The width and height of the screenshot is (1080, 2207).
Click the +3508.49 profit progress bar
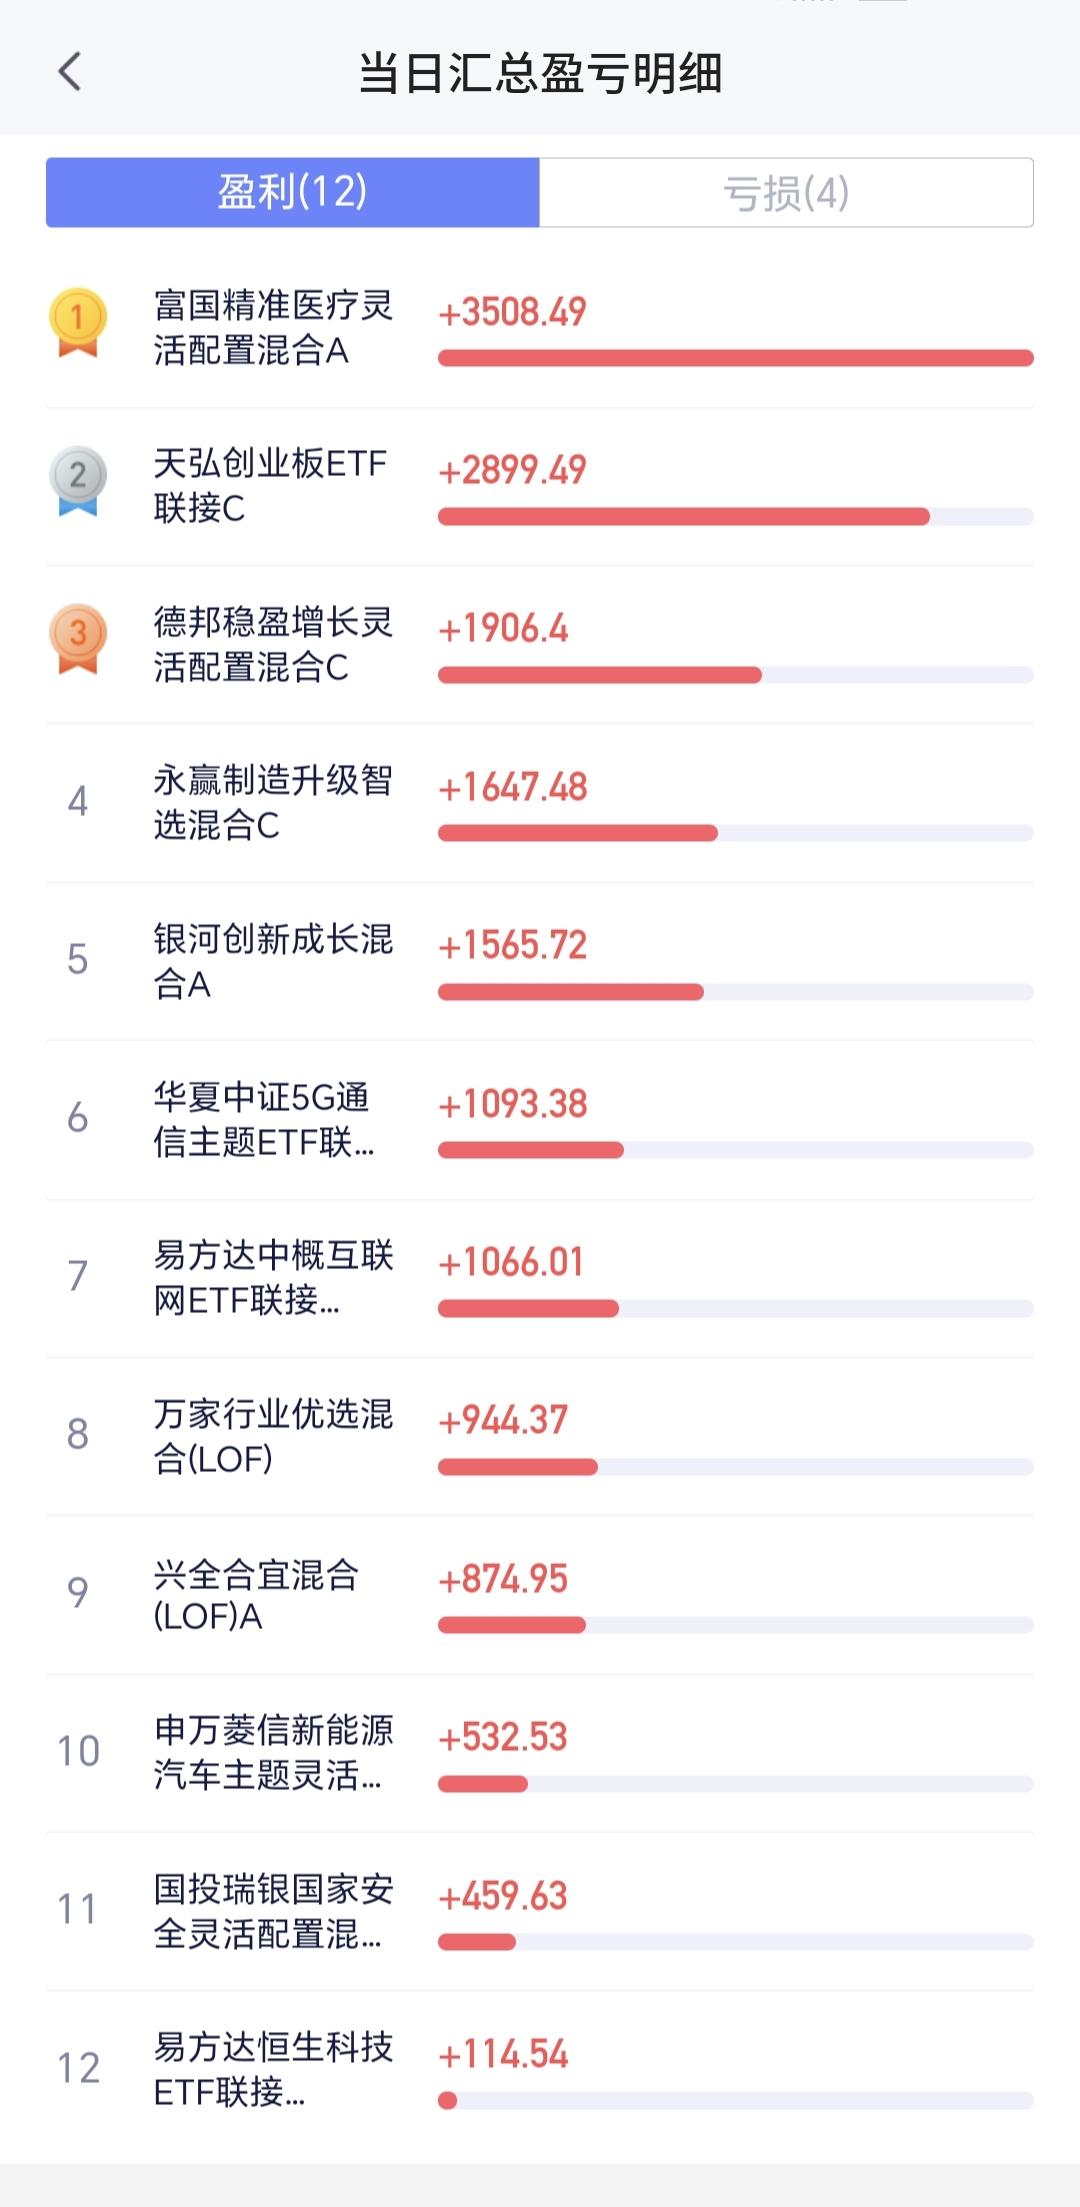pyautogui.click(x=736, y=358)
